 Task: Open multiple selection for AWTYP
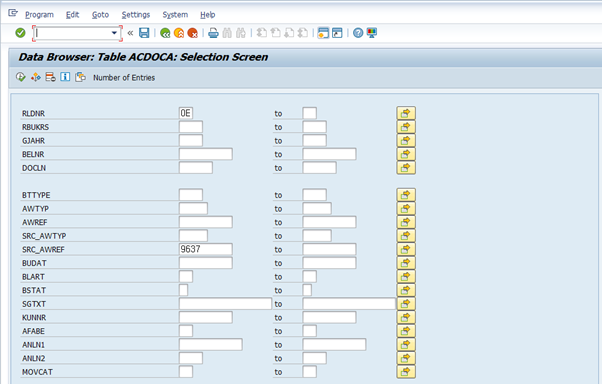406,209
